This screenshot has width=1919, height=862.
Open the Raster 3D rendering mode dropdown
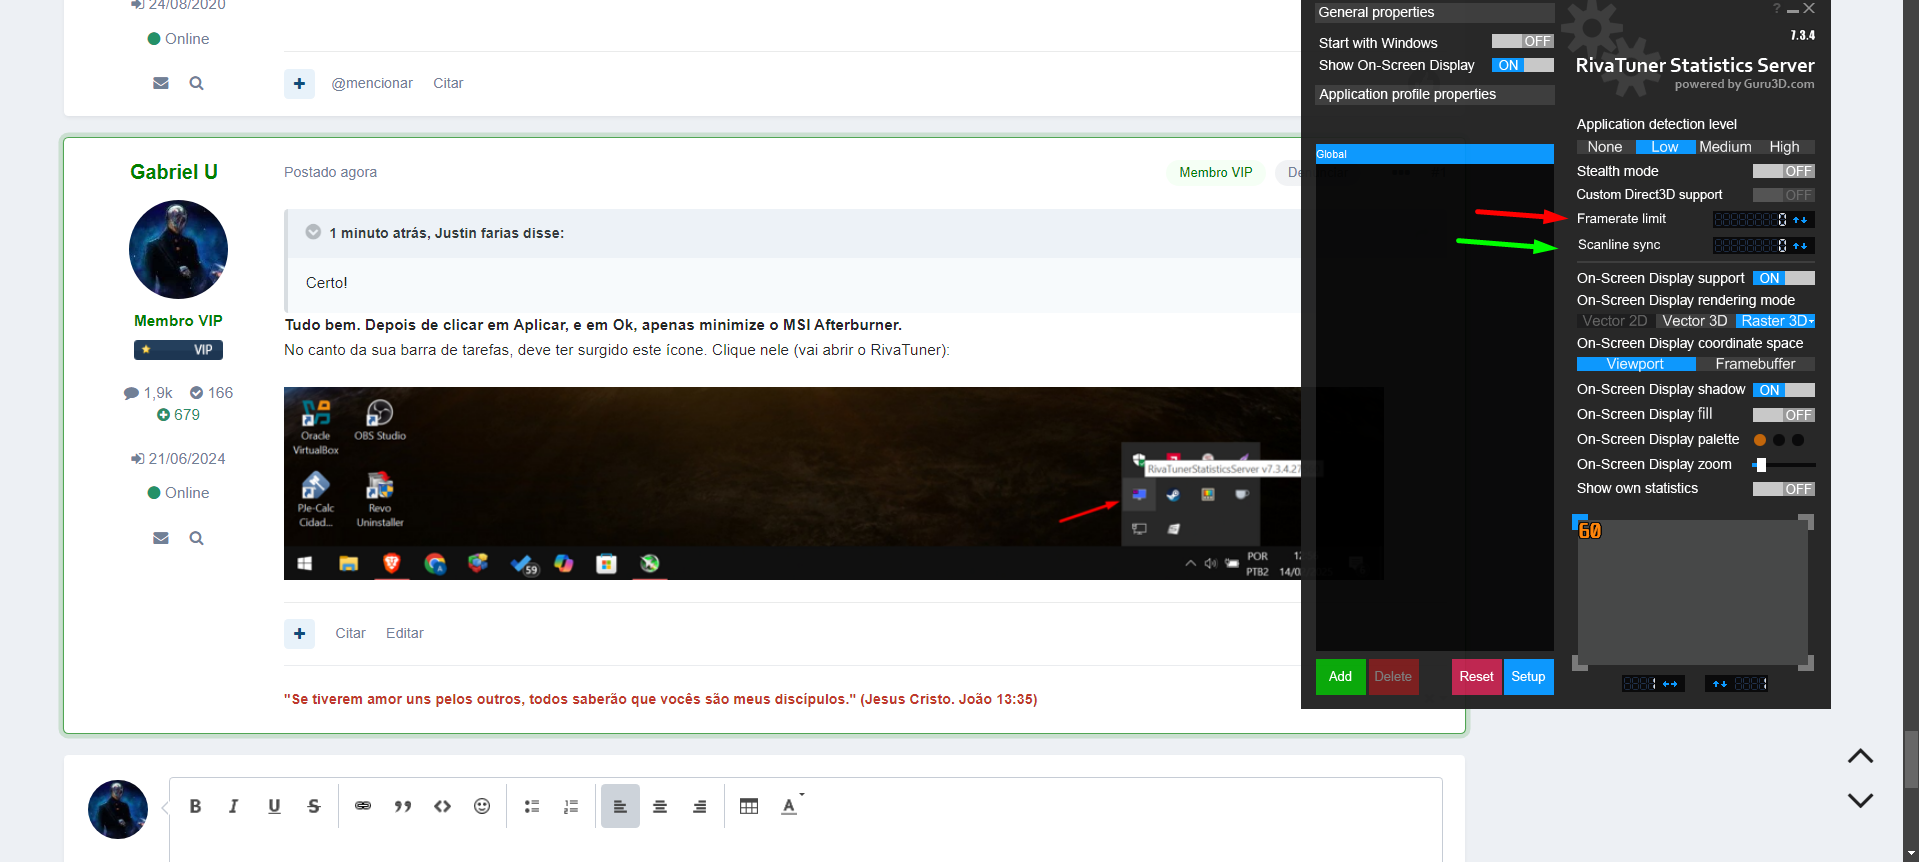pyautogui.click(x=1775, y=321)
